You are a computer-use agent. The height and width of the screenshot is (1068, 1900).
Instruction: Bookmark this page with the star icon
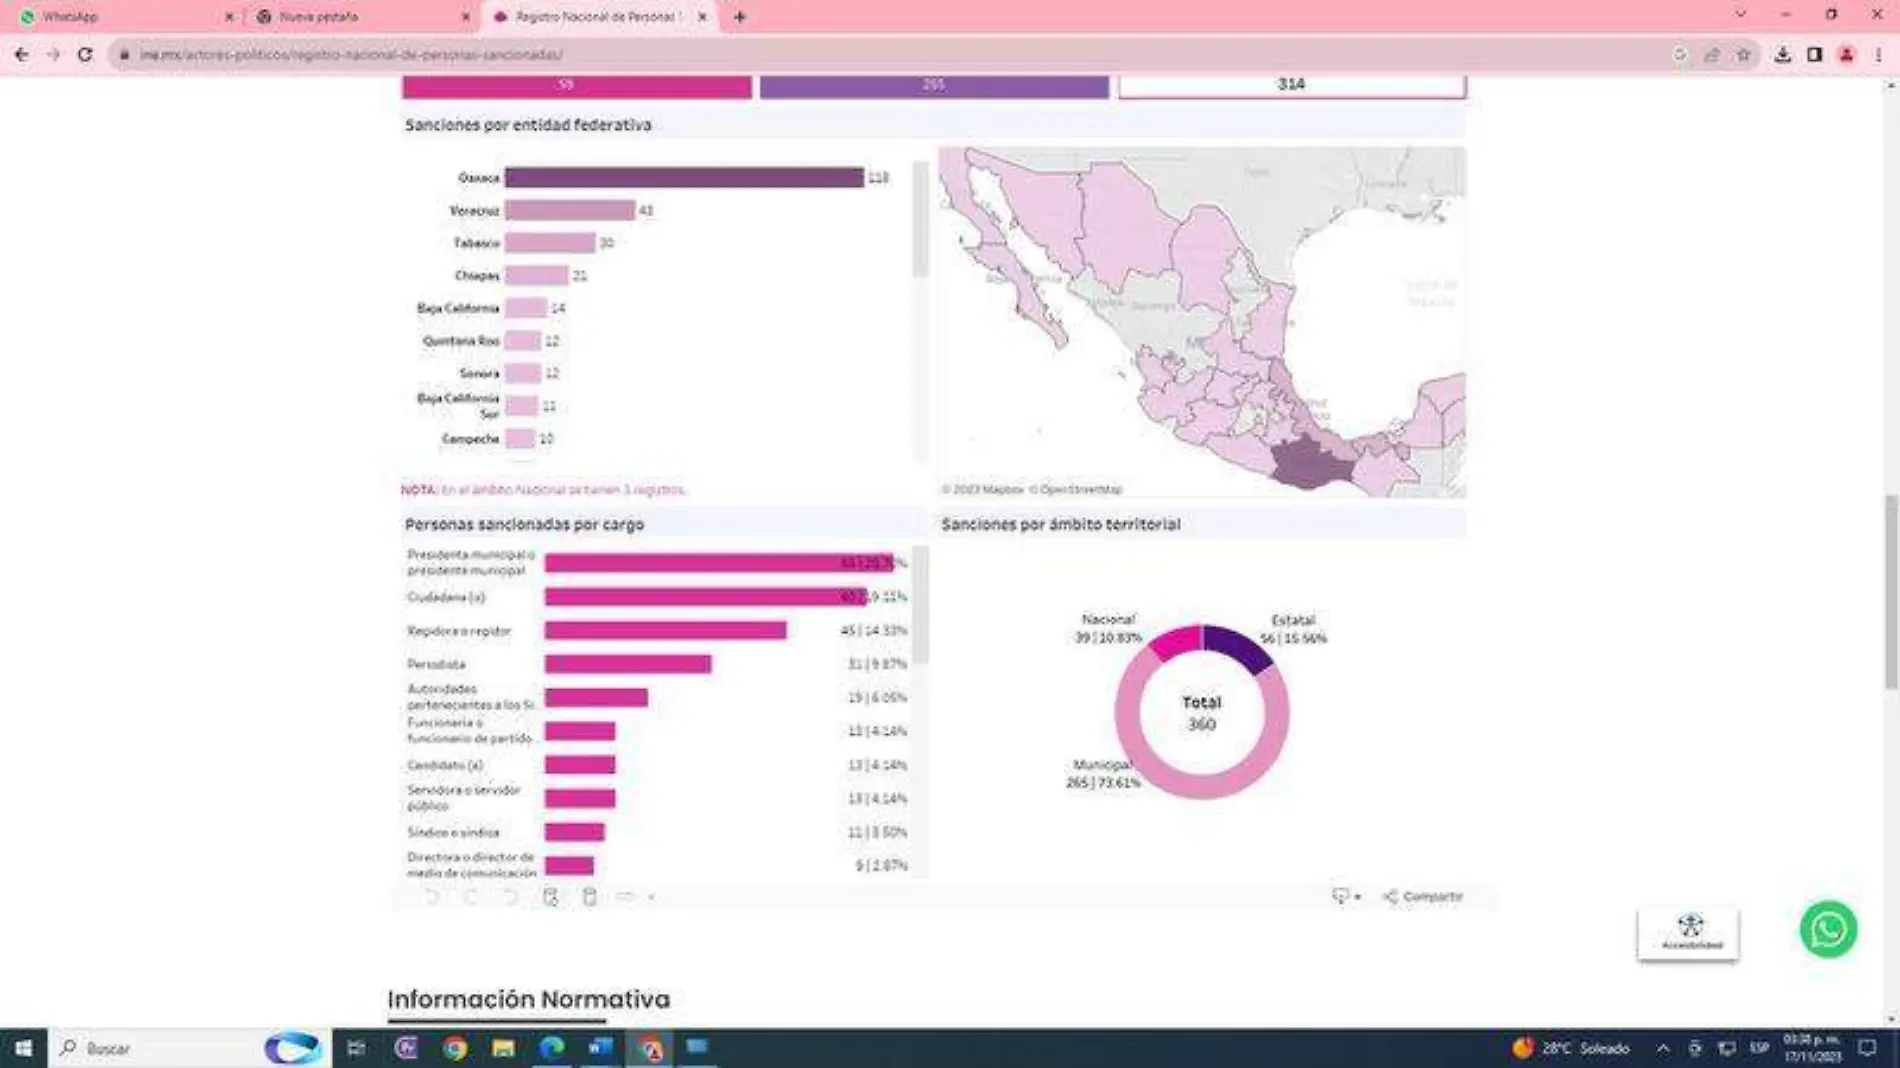(x=1743, y=55)
